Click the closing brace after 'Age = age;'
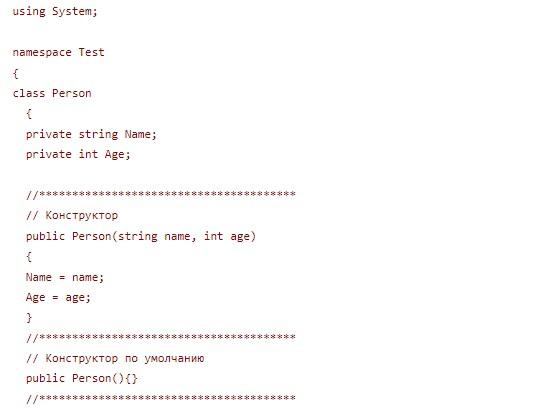This screenshot has height=409, width=550. [x=29, y=318]
